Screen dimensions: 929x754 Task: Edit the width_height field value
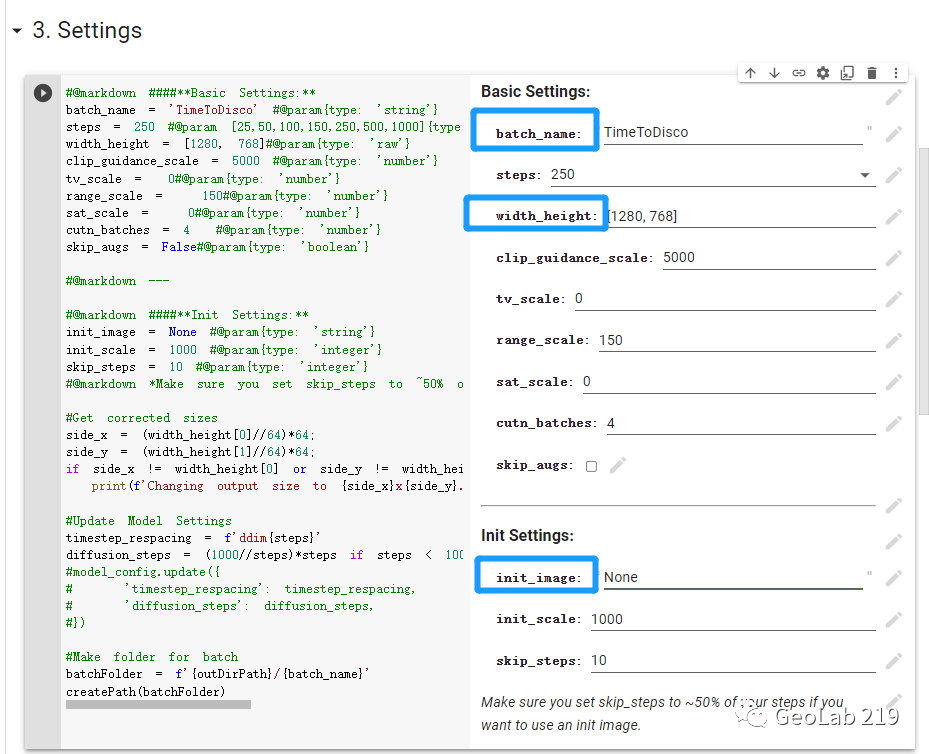[x=740, y=216]
